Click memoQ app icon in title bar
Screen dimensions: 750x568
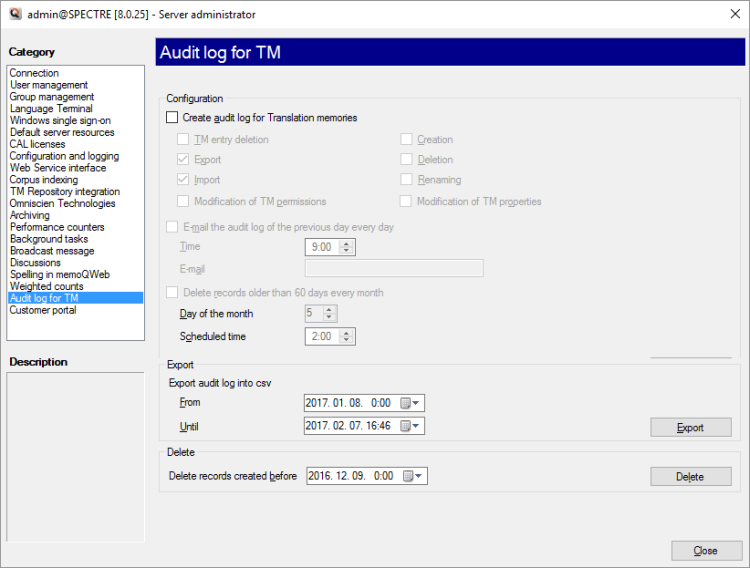pyautogui.click(x=16, y=14)
